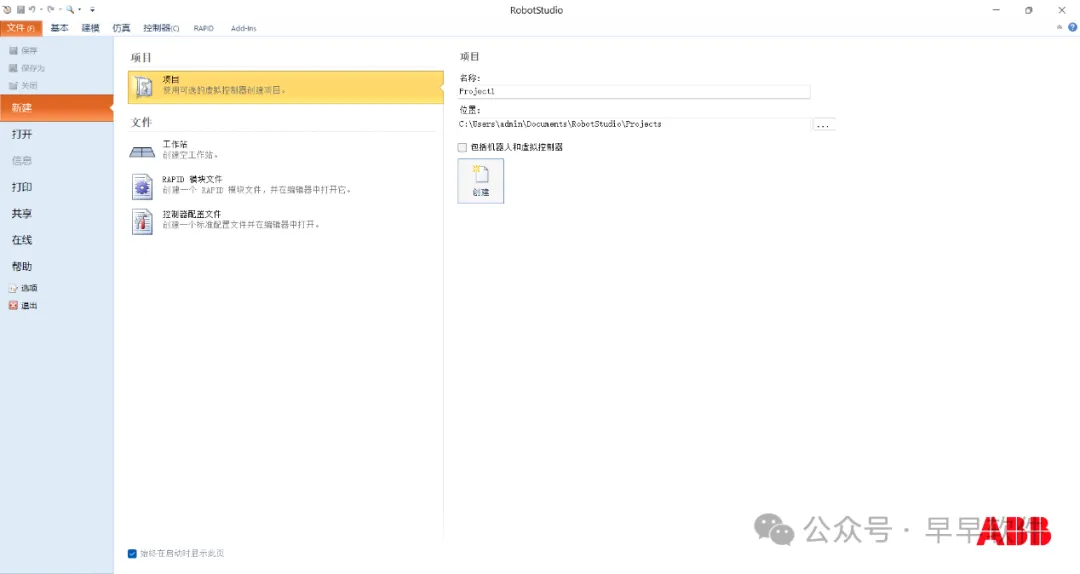1080x574 pixels.
Task: Uncheck 始终在启动时显示此页 checkbox
Action: pos(132,553)
